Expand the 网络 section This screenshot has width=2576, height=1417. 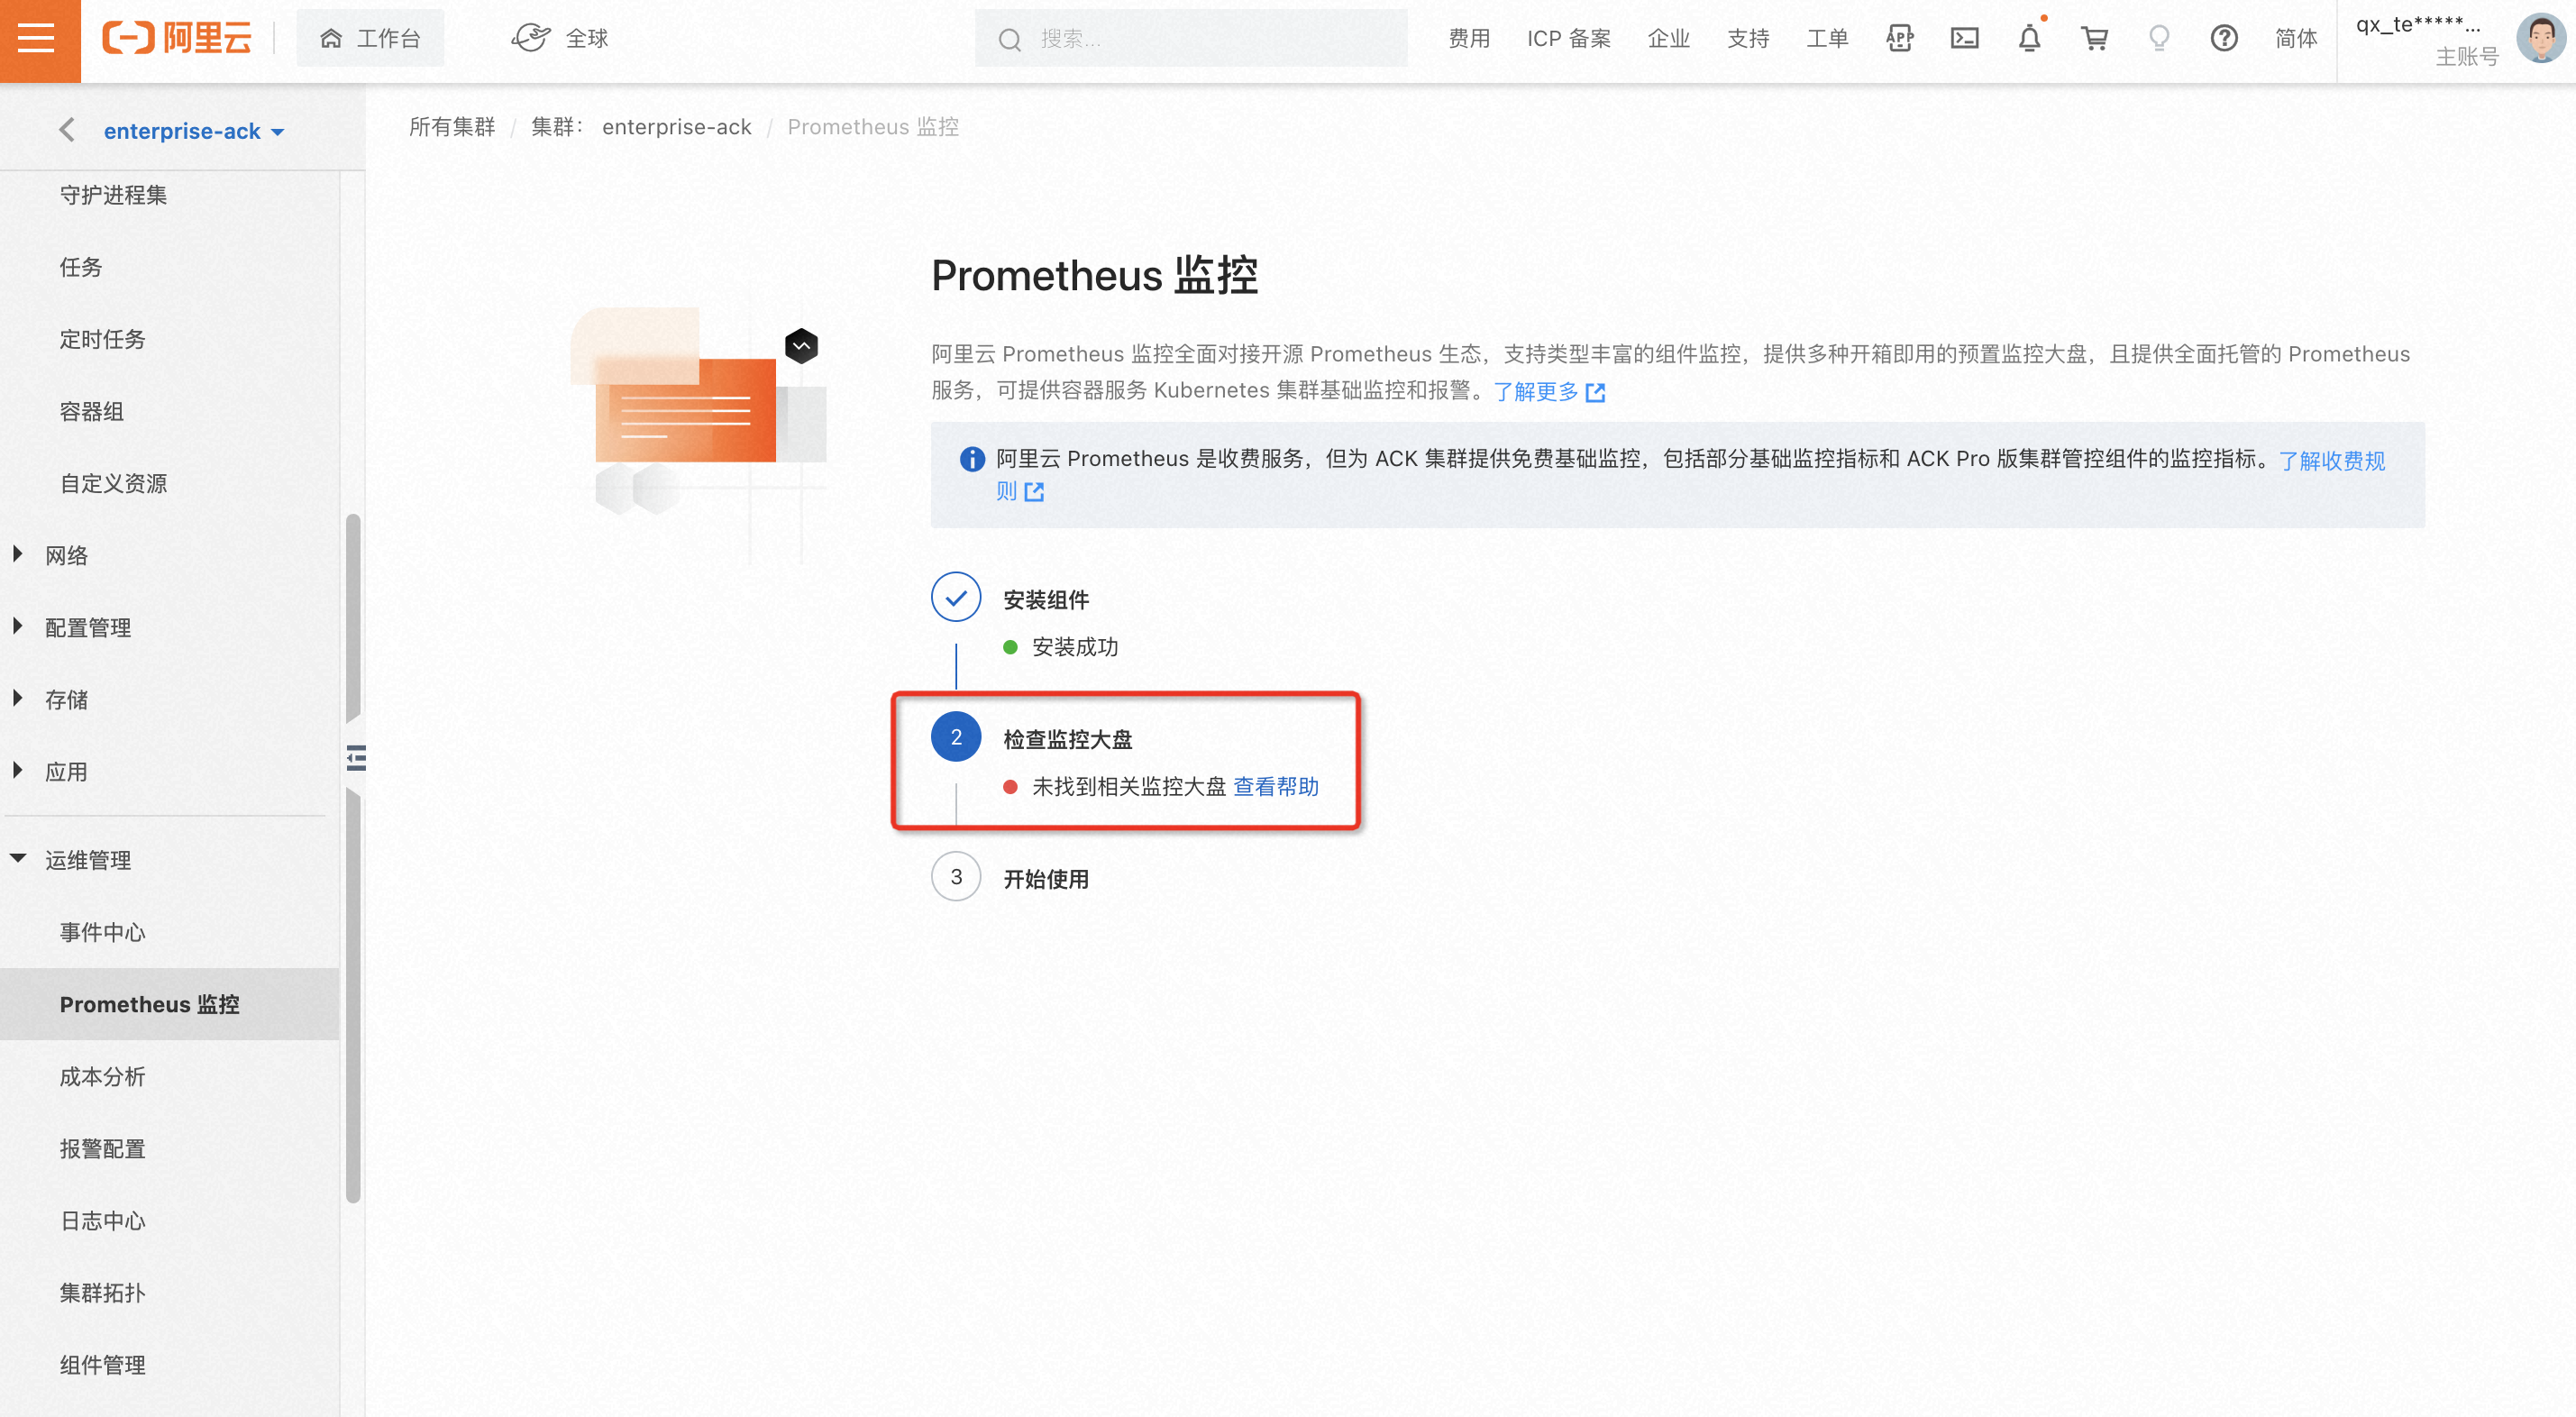pos(66,555)
